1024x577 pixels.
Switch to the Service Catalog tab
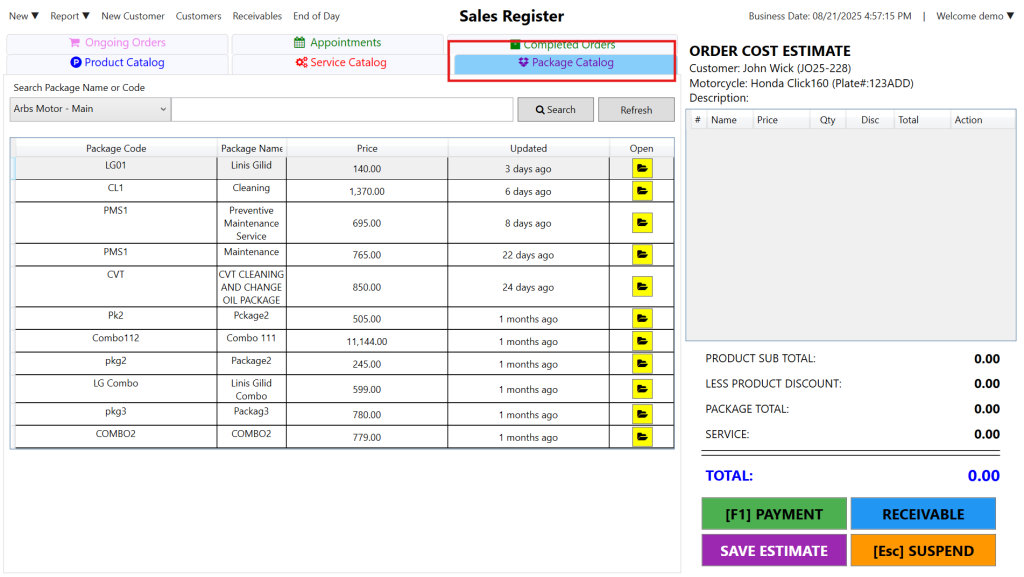click(x=338, y=63)
